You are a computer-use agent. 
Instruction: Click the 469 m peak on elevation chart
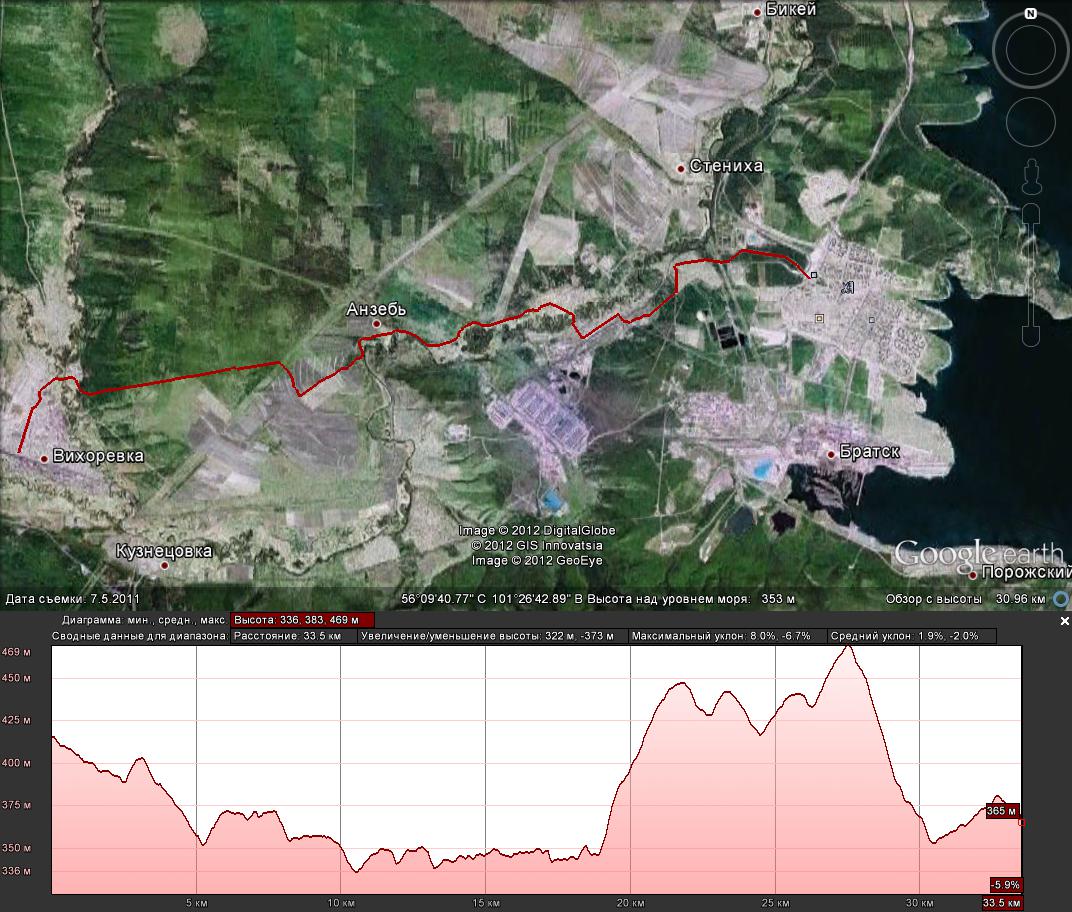tap(849, 647)
